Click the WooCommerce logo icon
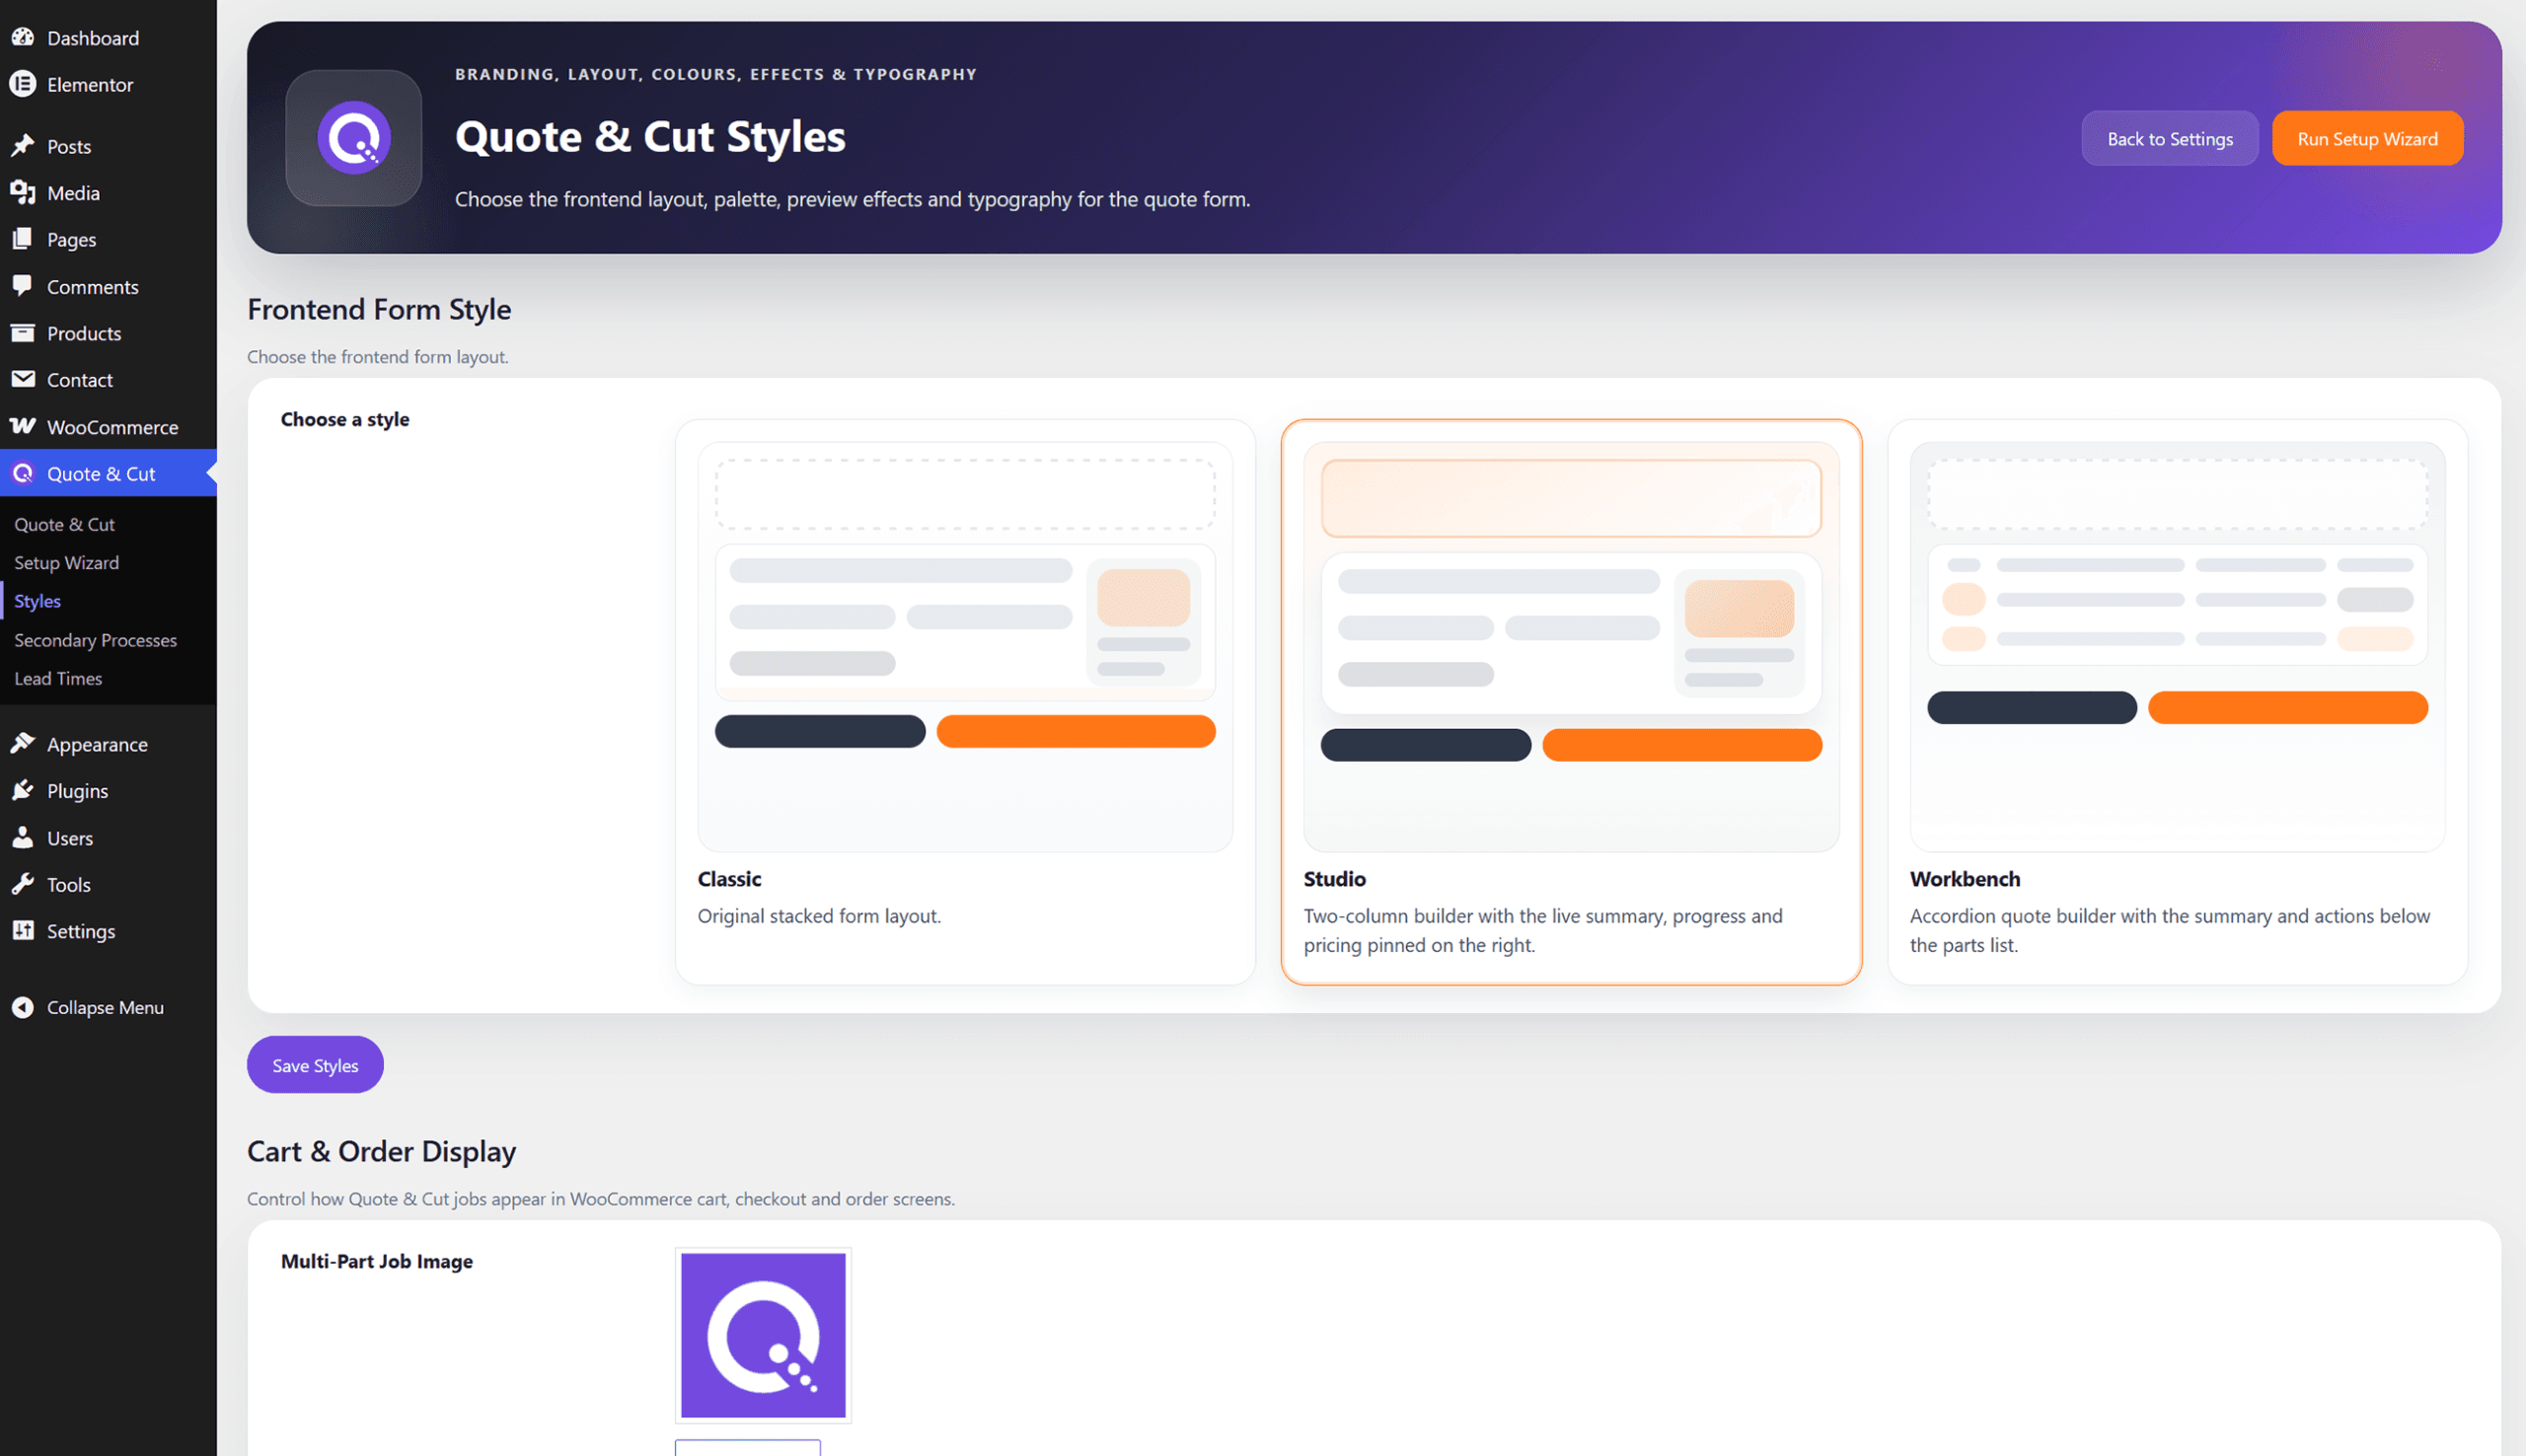2526x1456 pixels. pos(23,427)
